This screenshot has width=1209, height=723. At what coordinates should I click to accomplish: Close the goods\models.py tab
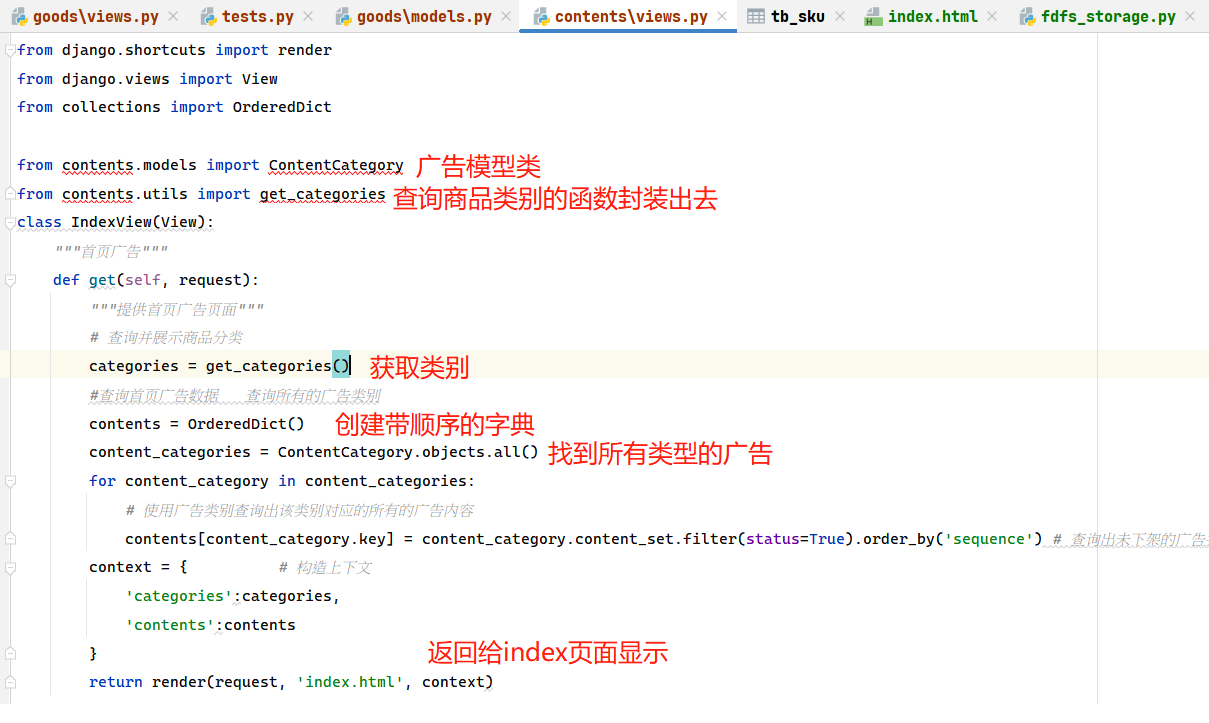506,16
